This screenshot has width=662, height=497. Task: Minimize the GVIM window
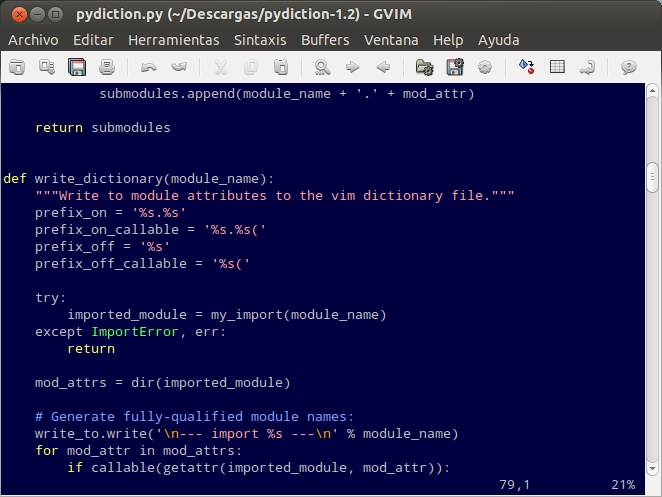37,15
